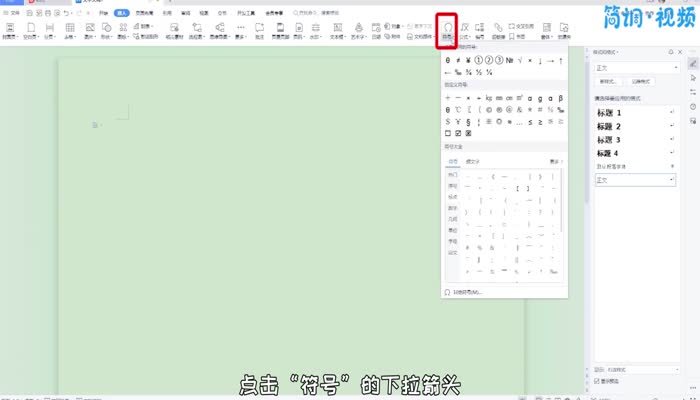This screenshot has height=400, width=700.
Task: Select the ¥ symbol in the recent symbols
Action: (x=470, y=60)
